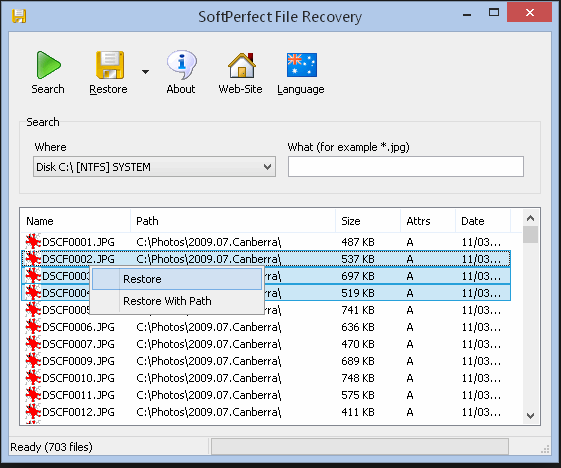
Task: Click the path cell of DSCF0006.JPG
Action: click(209, 327)
